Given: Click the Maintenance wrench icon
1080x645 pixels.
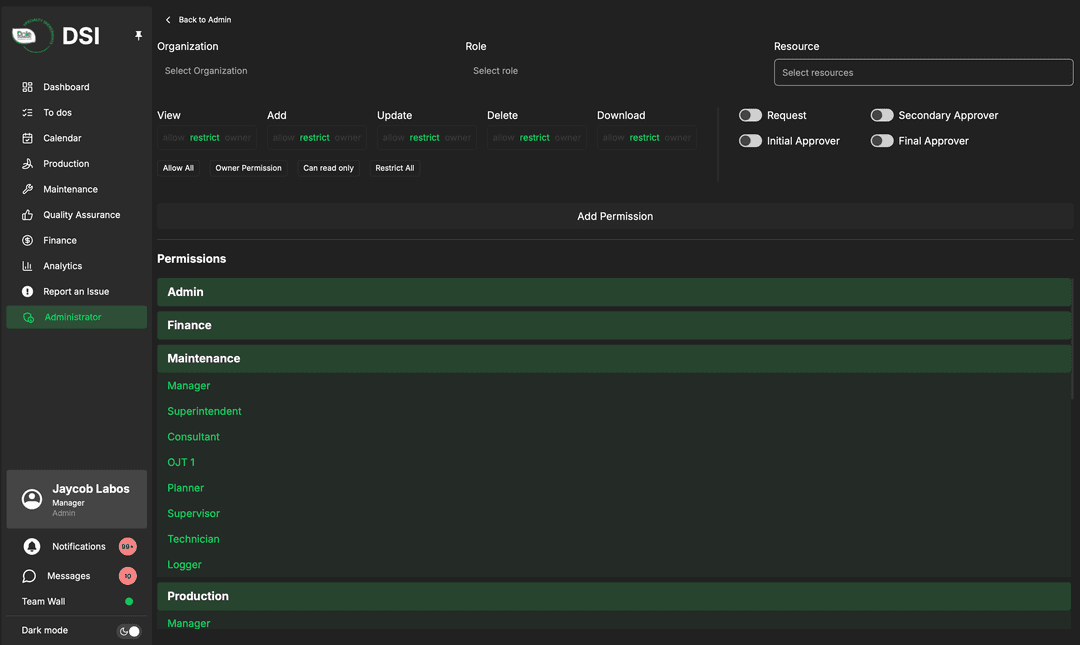Looking at the screenshot, I should point(28,189).
